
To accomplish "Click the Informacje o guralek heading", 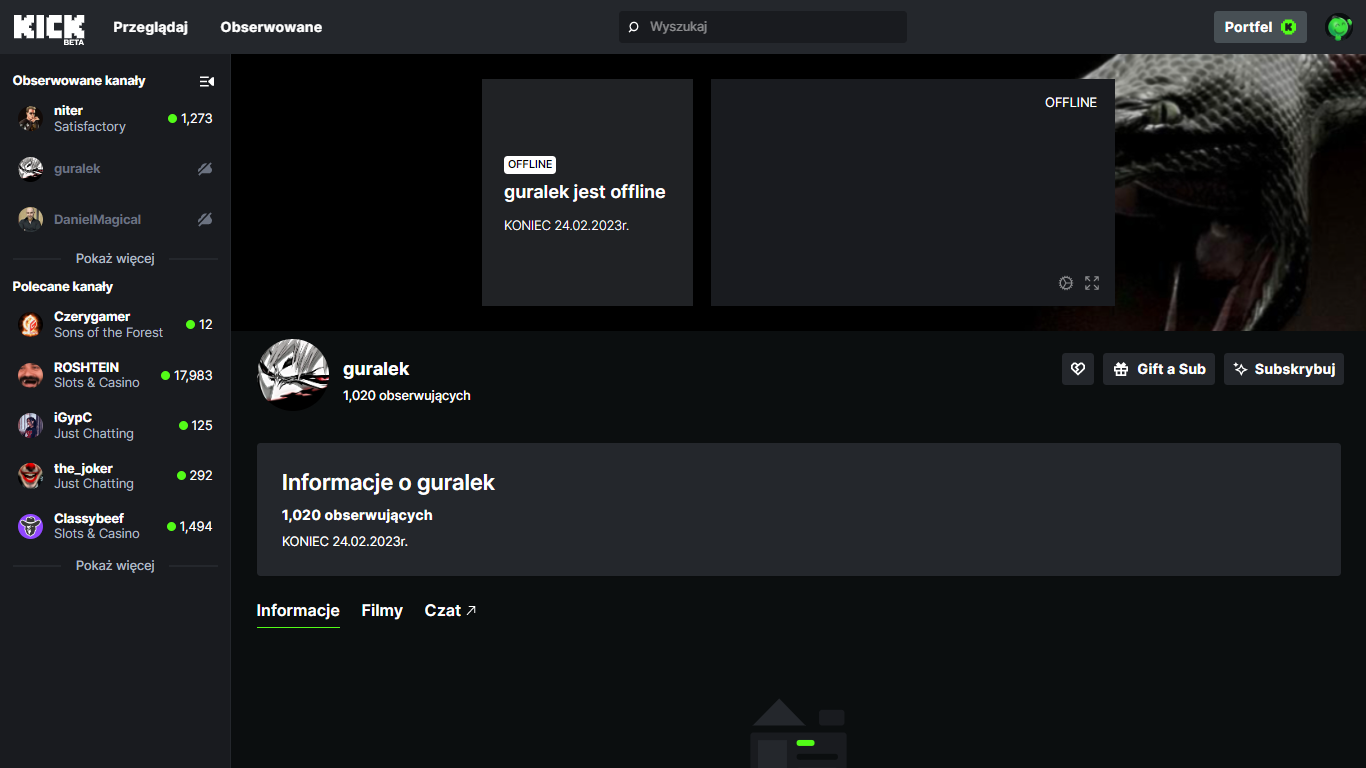I will pos(388,482).
